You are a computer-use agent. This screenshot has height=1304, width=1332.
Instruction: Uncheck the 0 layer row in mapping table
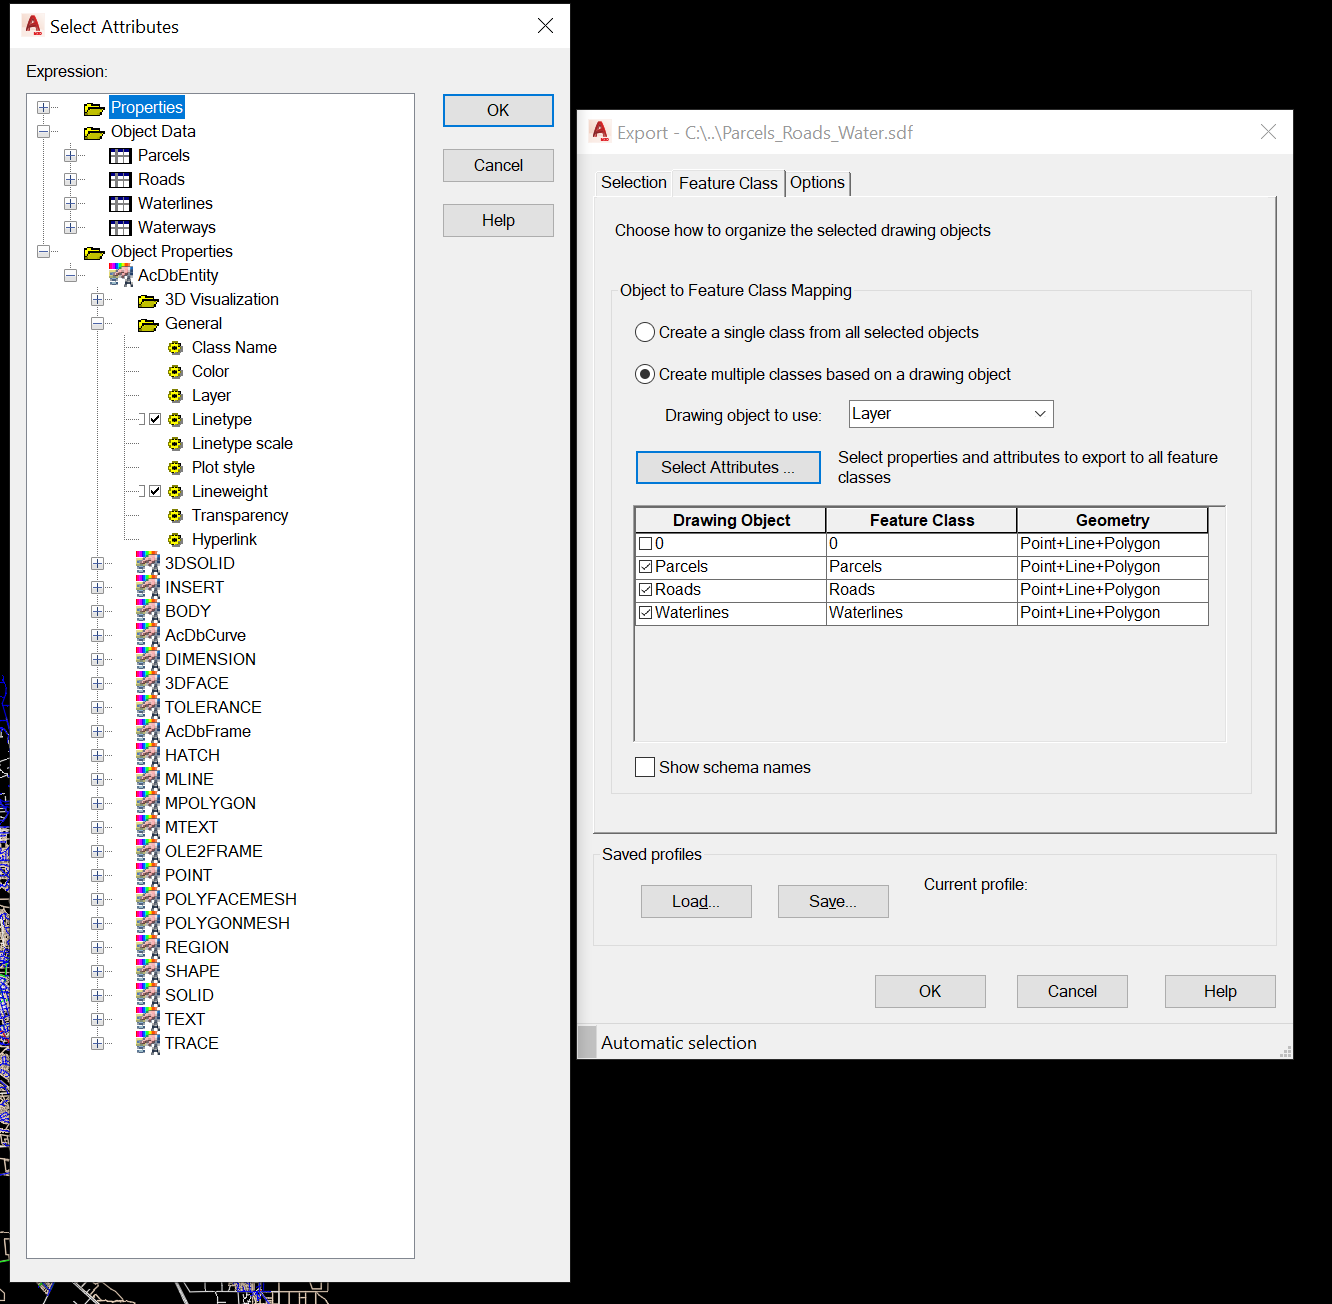(645, 543)
